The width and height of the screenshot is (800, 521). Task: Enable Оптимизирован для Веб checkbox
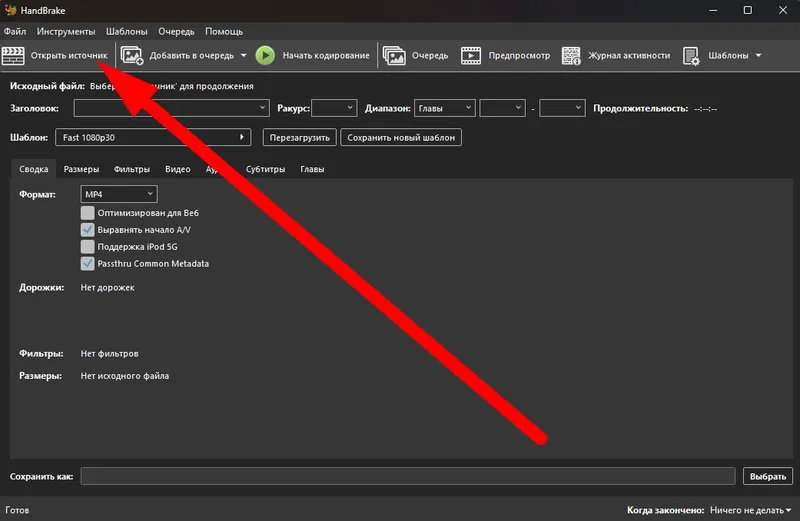tap(87, 213)
